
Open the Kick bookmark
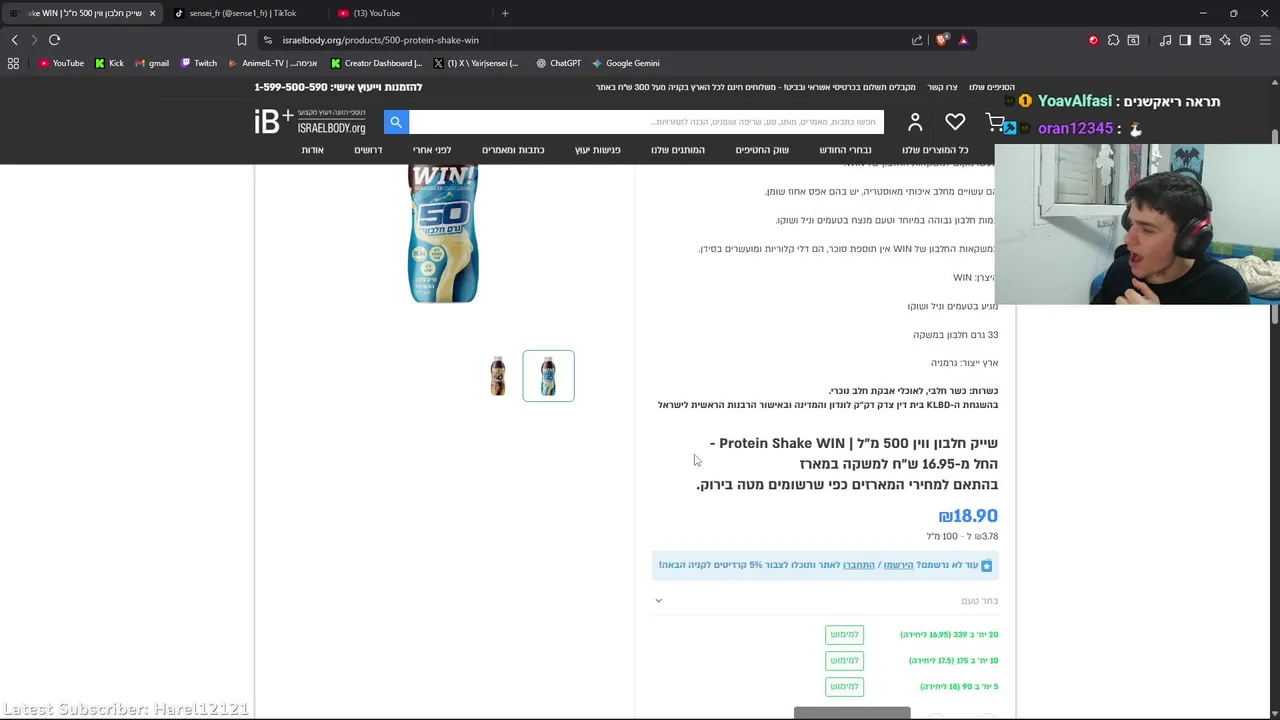109,63
